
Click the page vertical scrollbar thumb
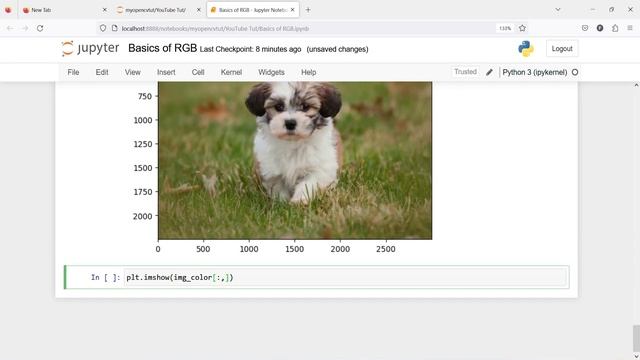(636, 339)
